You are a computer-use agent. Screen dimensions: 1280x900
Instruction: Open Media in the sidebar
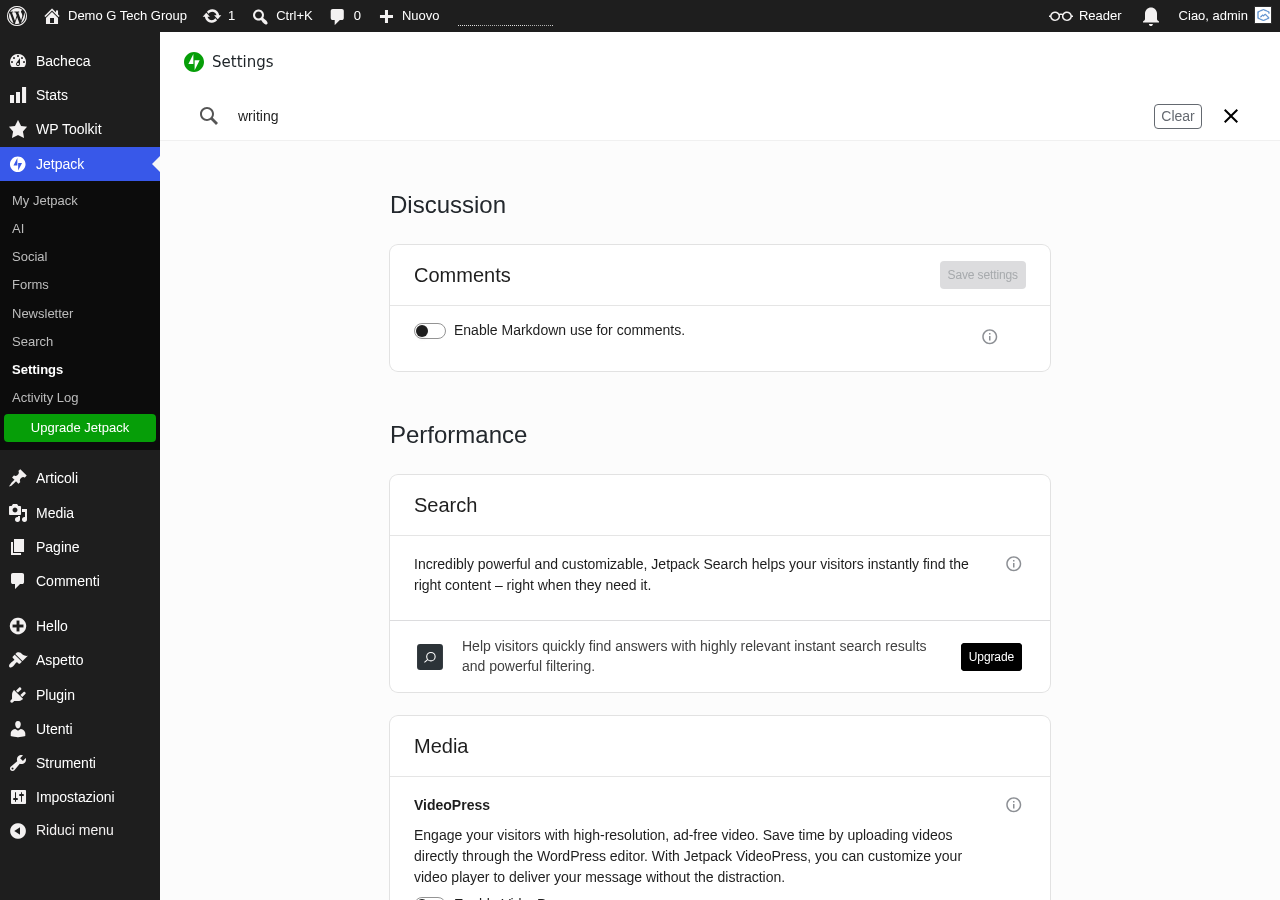click(80, 513)
